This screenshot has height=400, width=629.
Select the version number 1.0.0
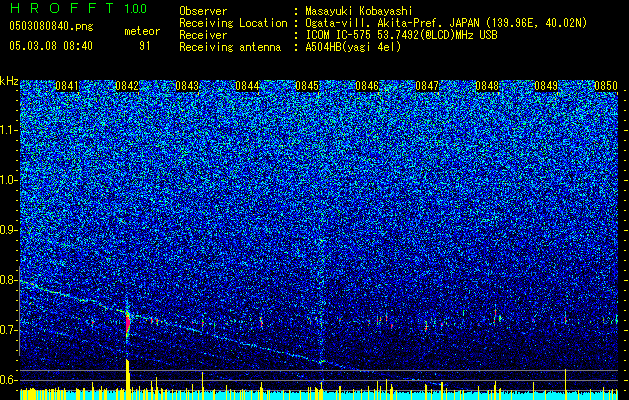[x=136, y=9]
